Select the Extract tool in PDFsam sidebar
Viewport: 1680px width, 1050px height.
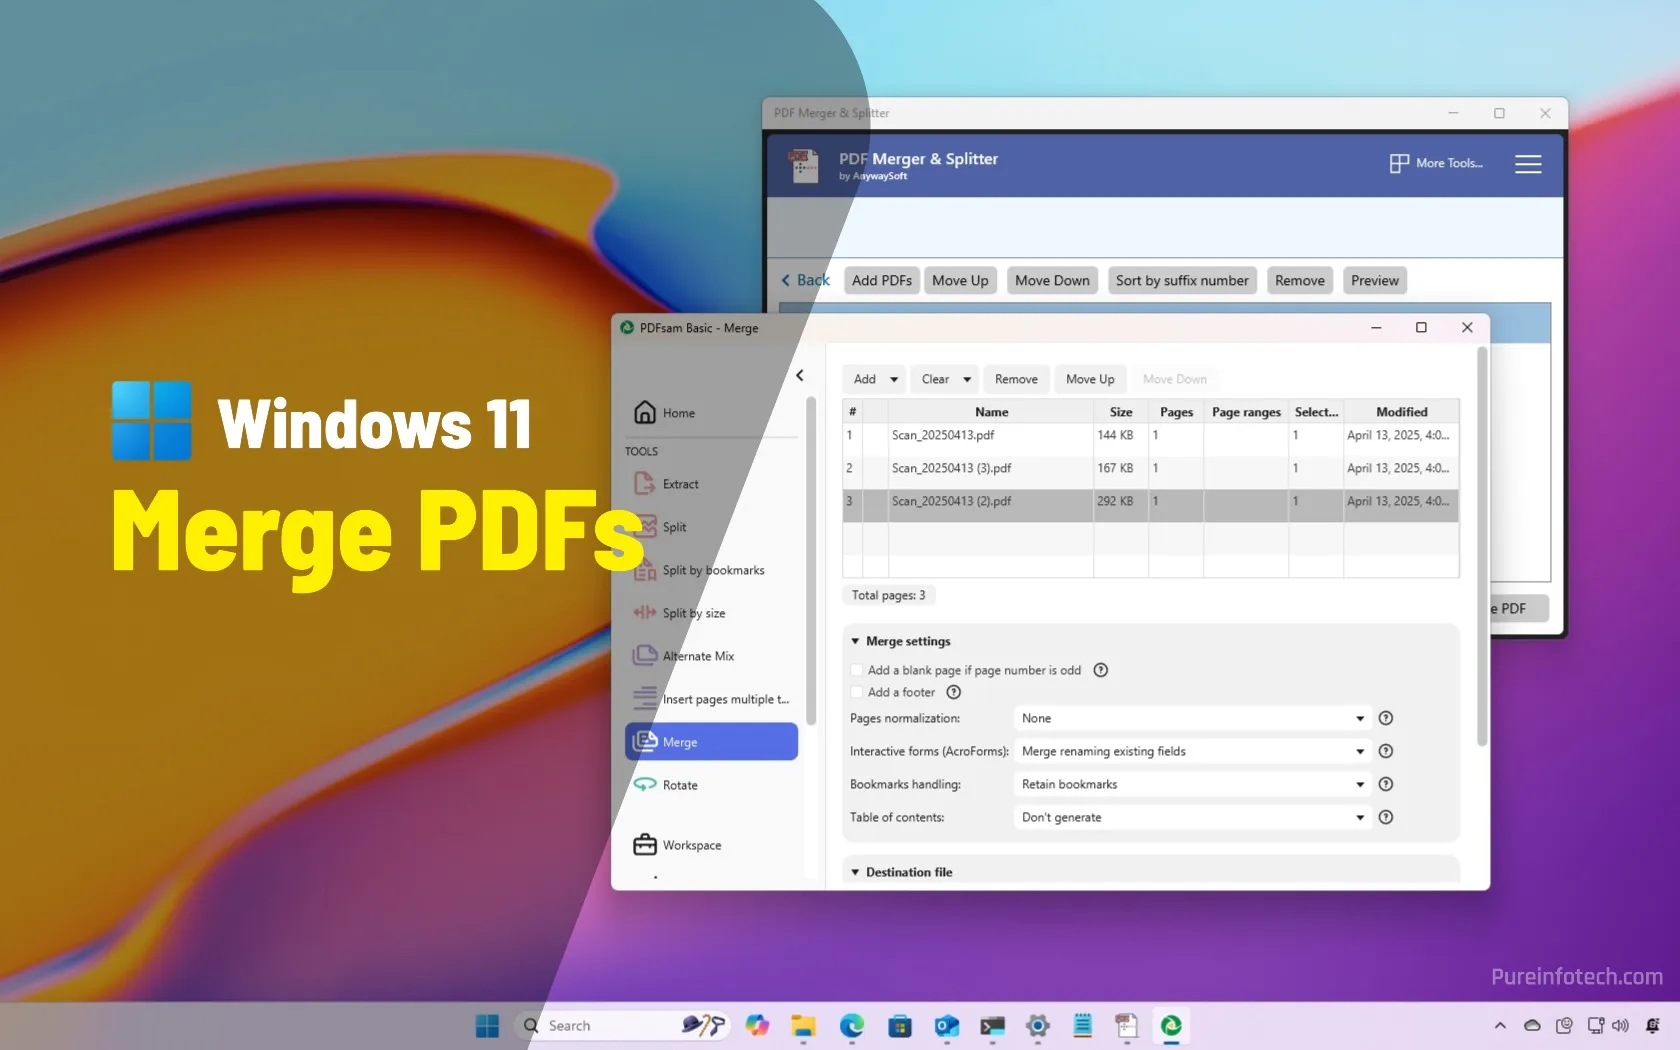pos(679,483)
